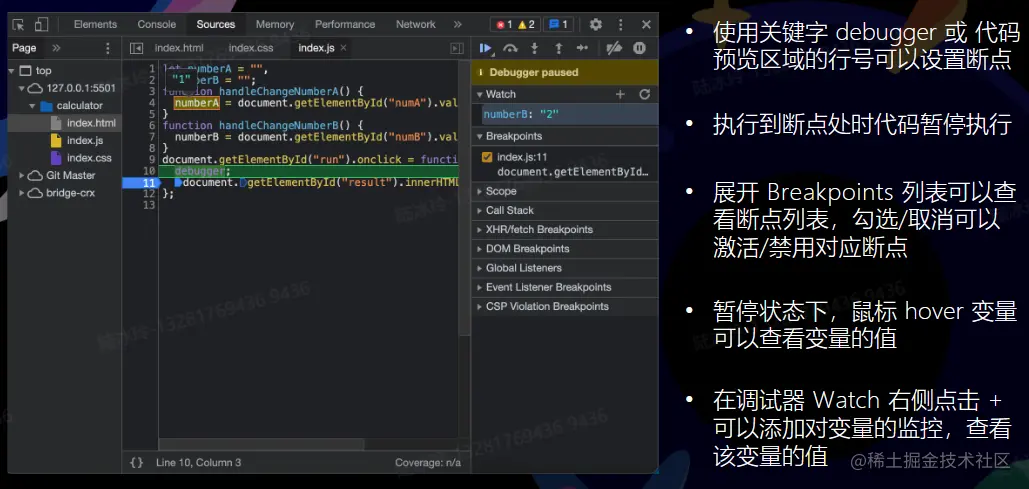Screen dimensions: 1029x489
Task: Open the Page pane more tabs chevron
Action: point(56,48)
